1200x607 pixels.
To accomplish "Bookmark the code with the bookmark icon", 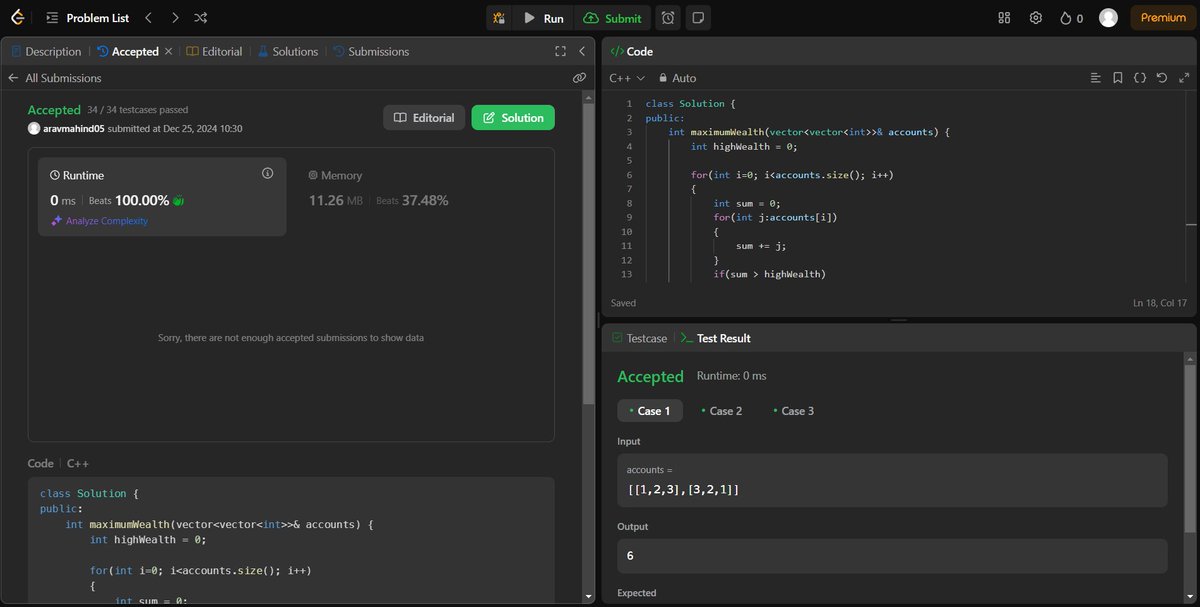I will click(1117, 77).
